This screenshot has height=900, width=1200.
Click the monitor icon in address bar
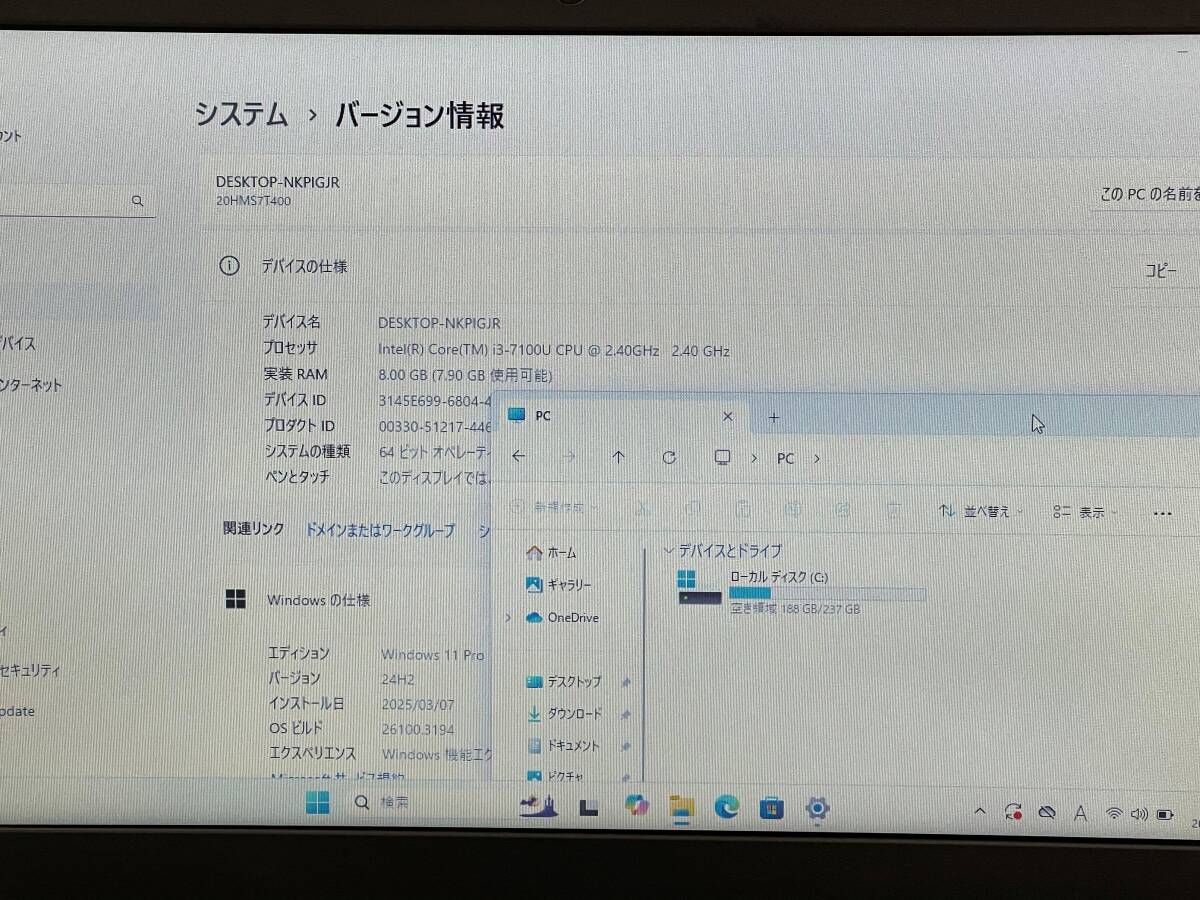pyautogui.click(x=722, y=457)
